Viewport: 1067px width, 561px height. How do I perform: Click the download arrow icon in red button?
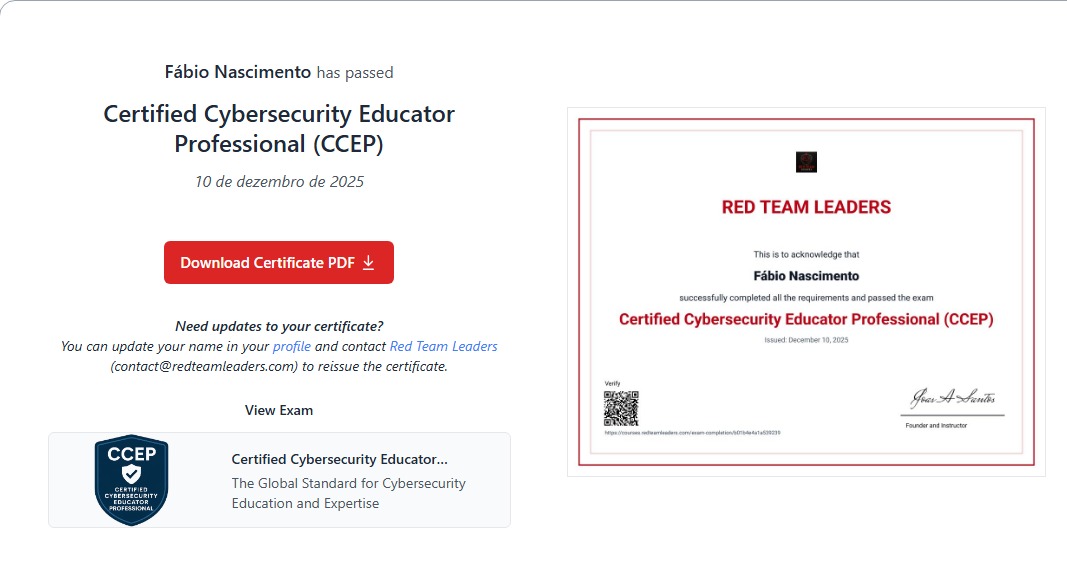tap(368, 262)
